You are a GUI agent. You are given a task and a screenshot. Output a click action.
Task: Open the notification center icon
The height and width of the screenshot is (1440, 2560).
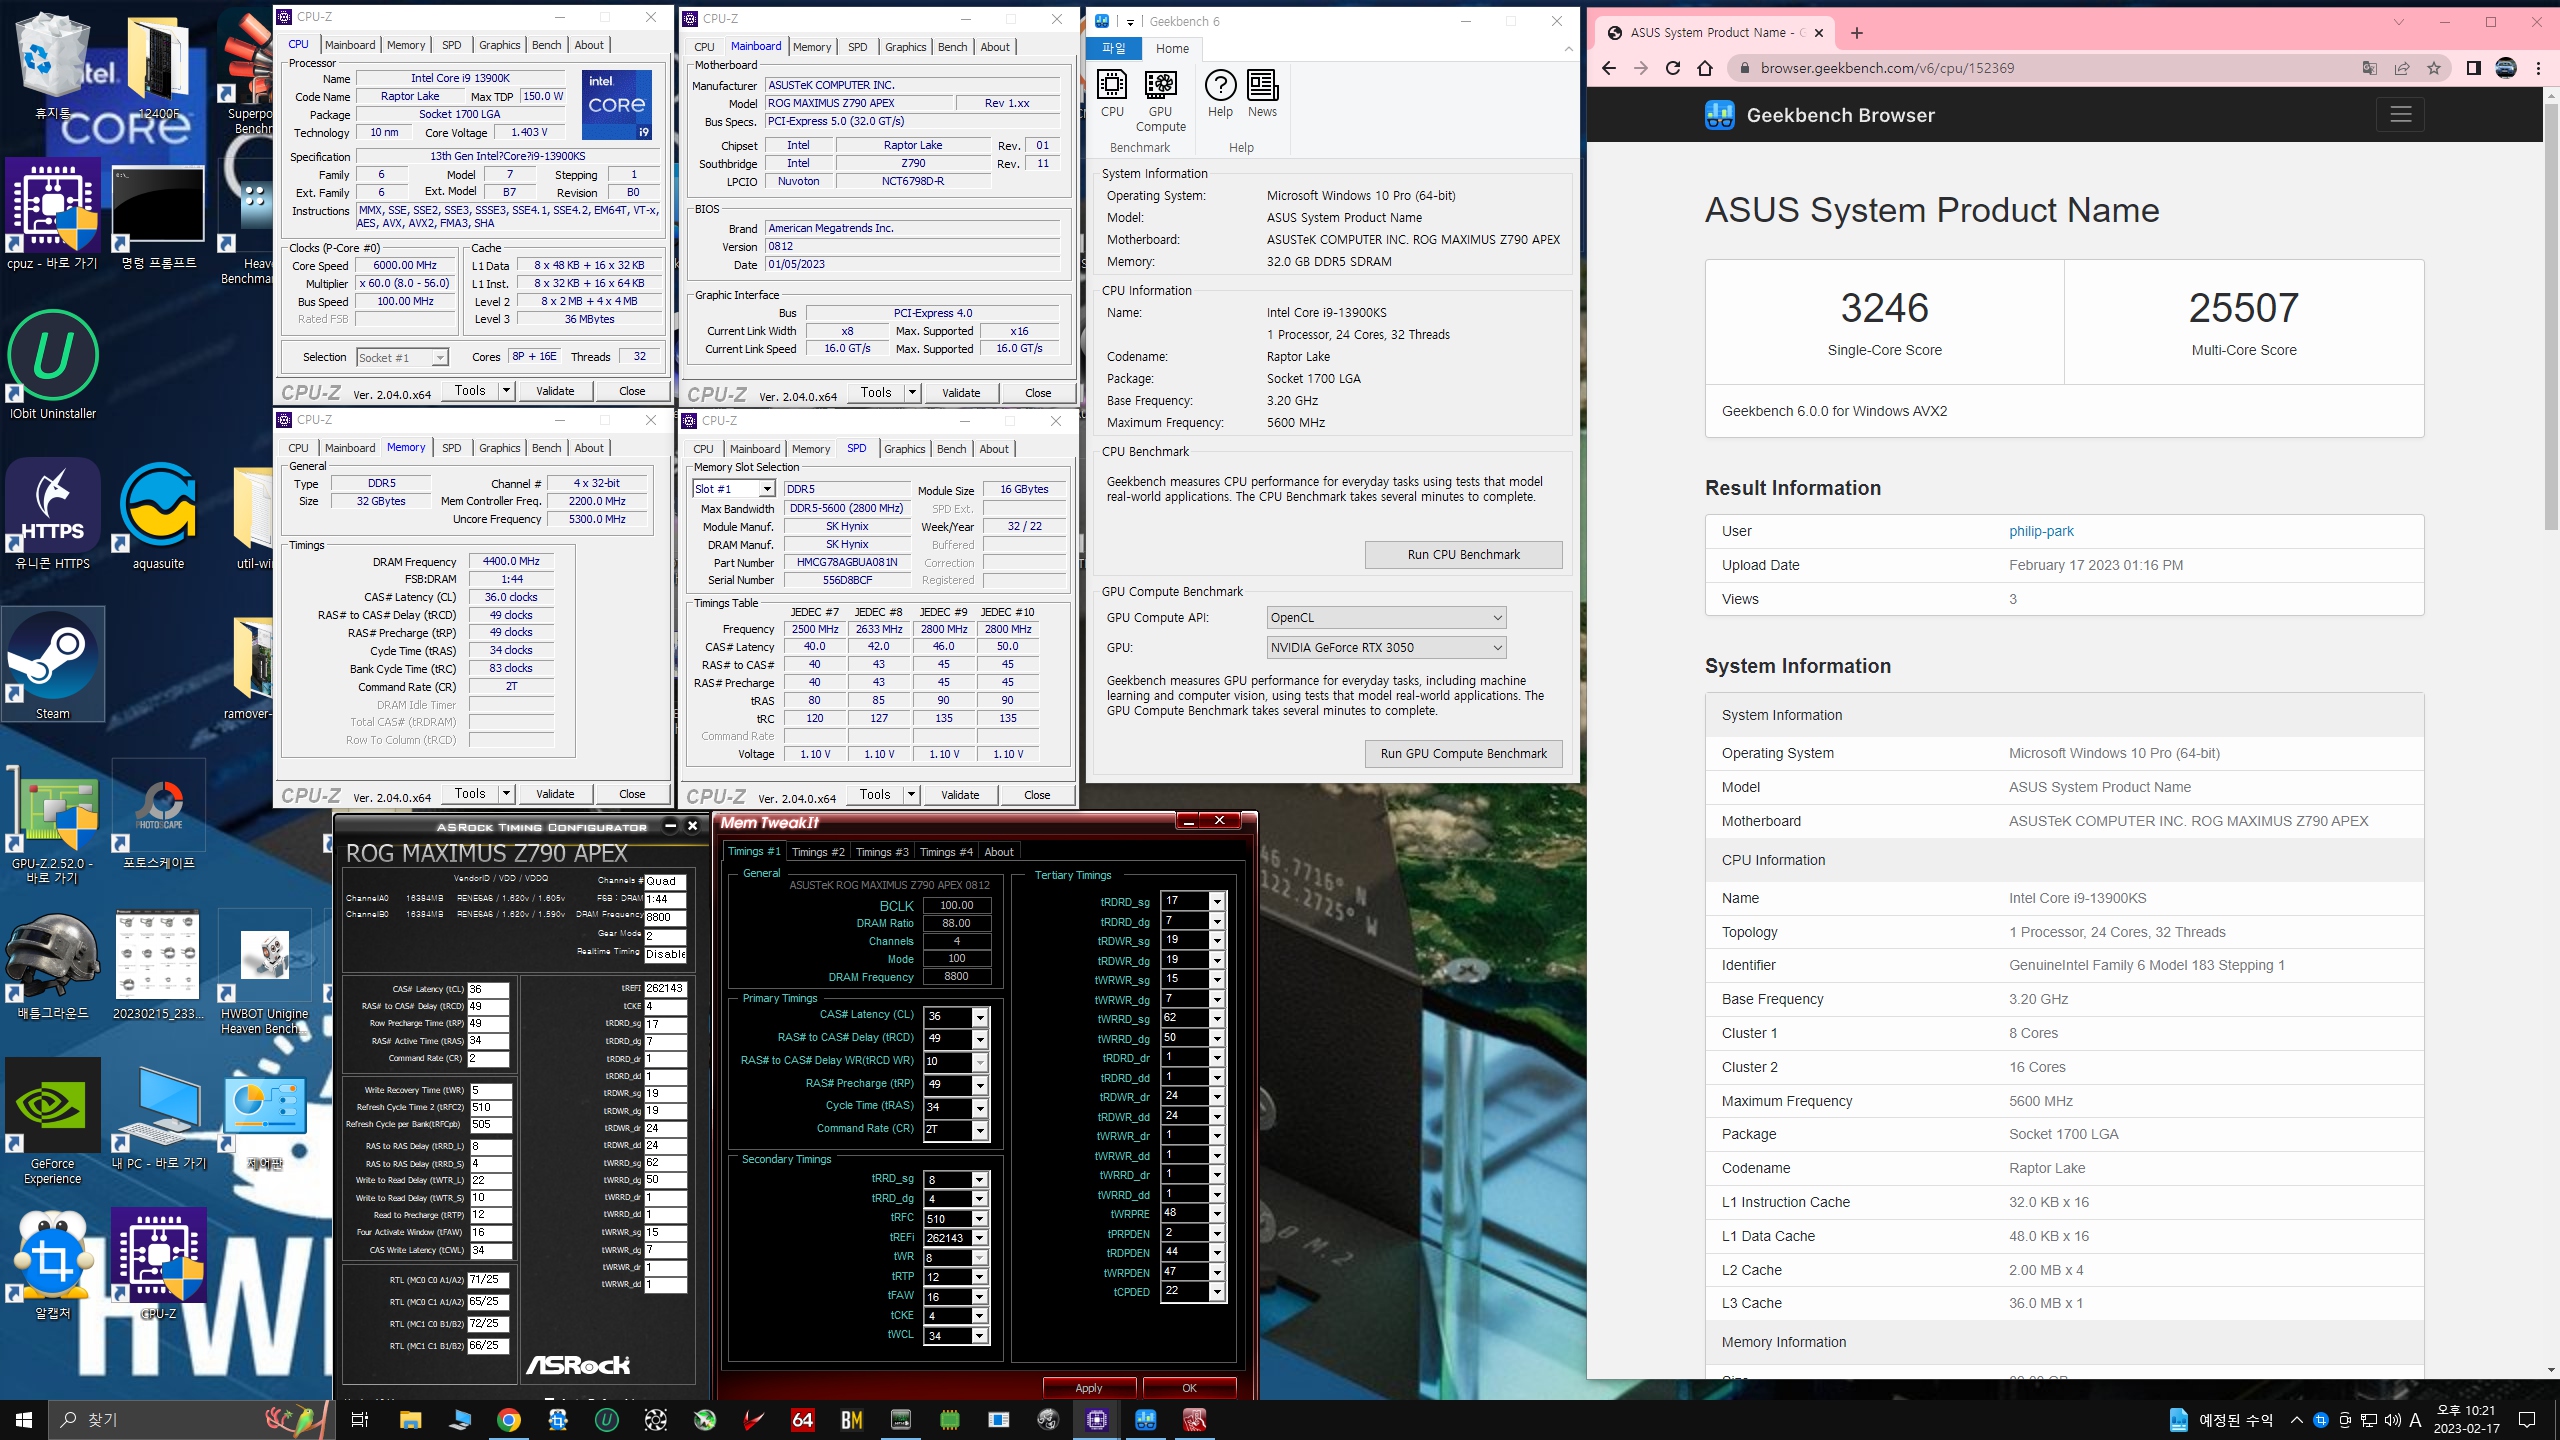click(2527, 1420)
